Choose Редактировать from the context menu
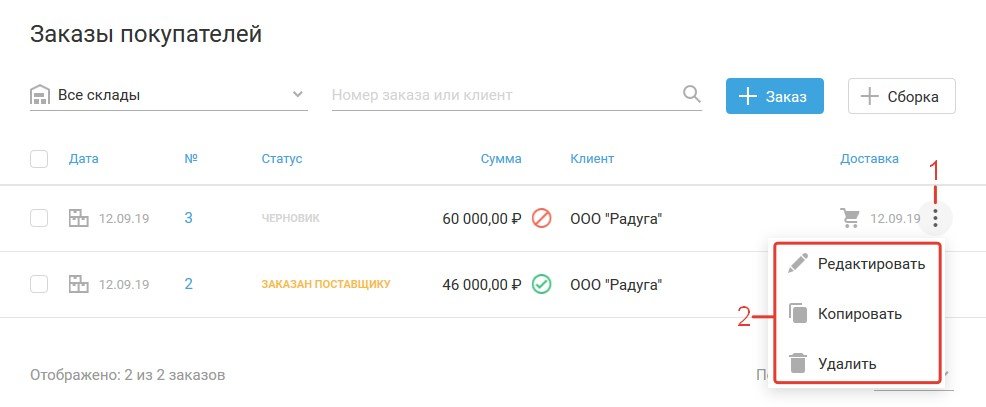 pyautogui.click(x=870, y=264)
